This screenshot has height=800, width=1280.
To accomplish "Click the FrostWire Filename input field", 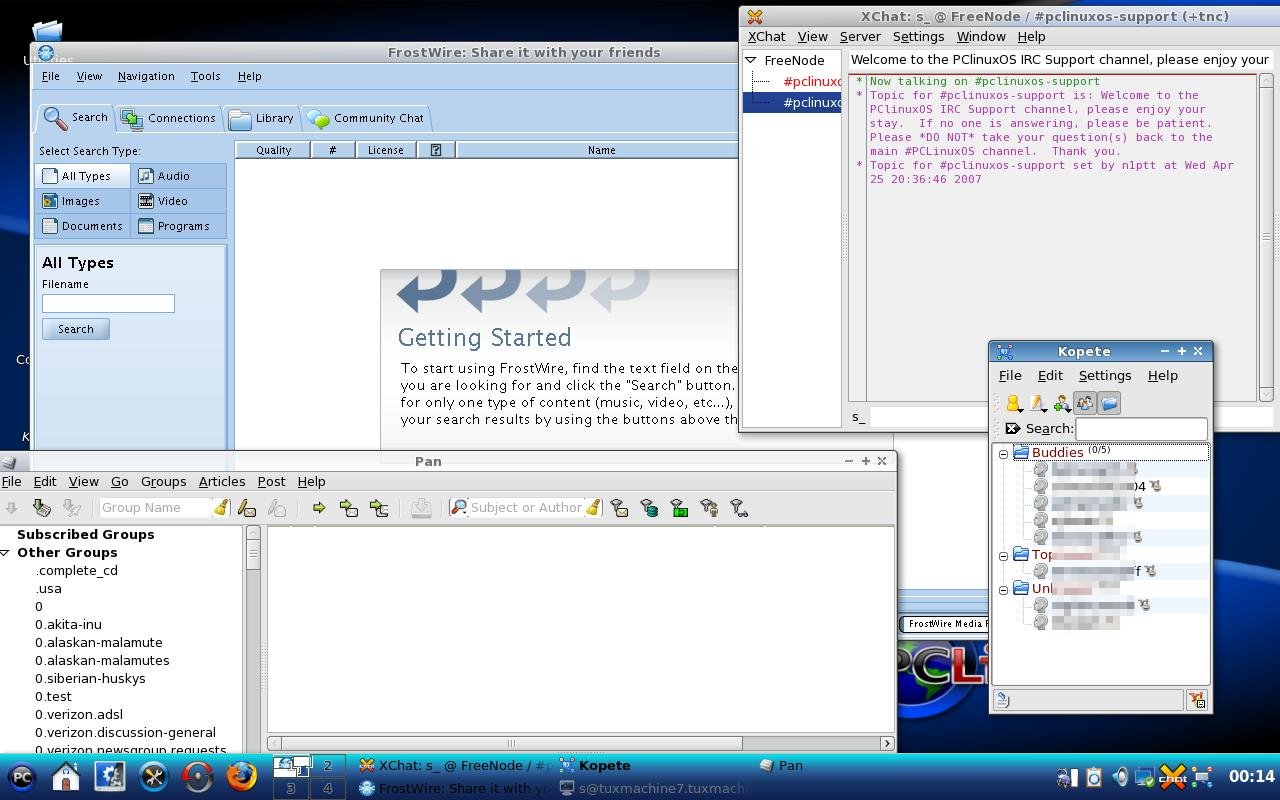I will tap(108, 303).
